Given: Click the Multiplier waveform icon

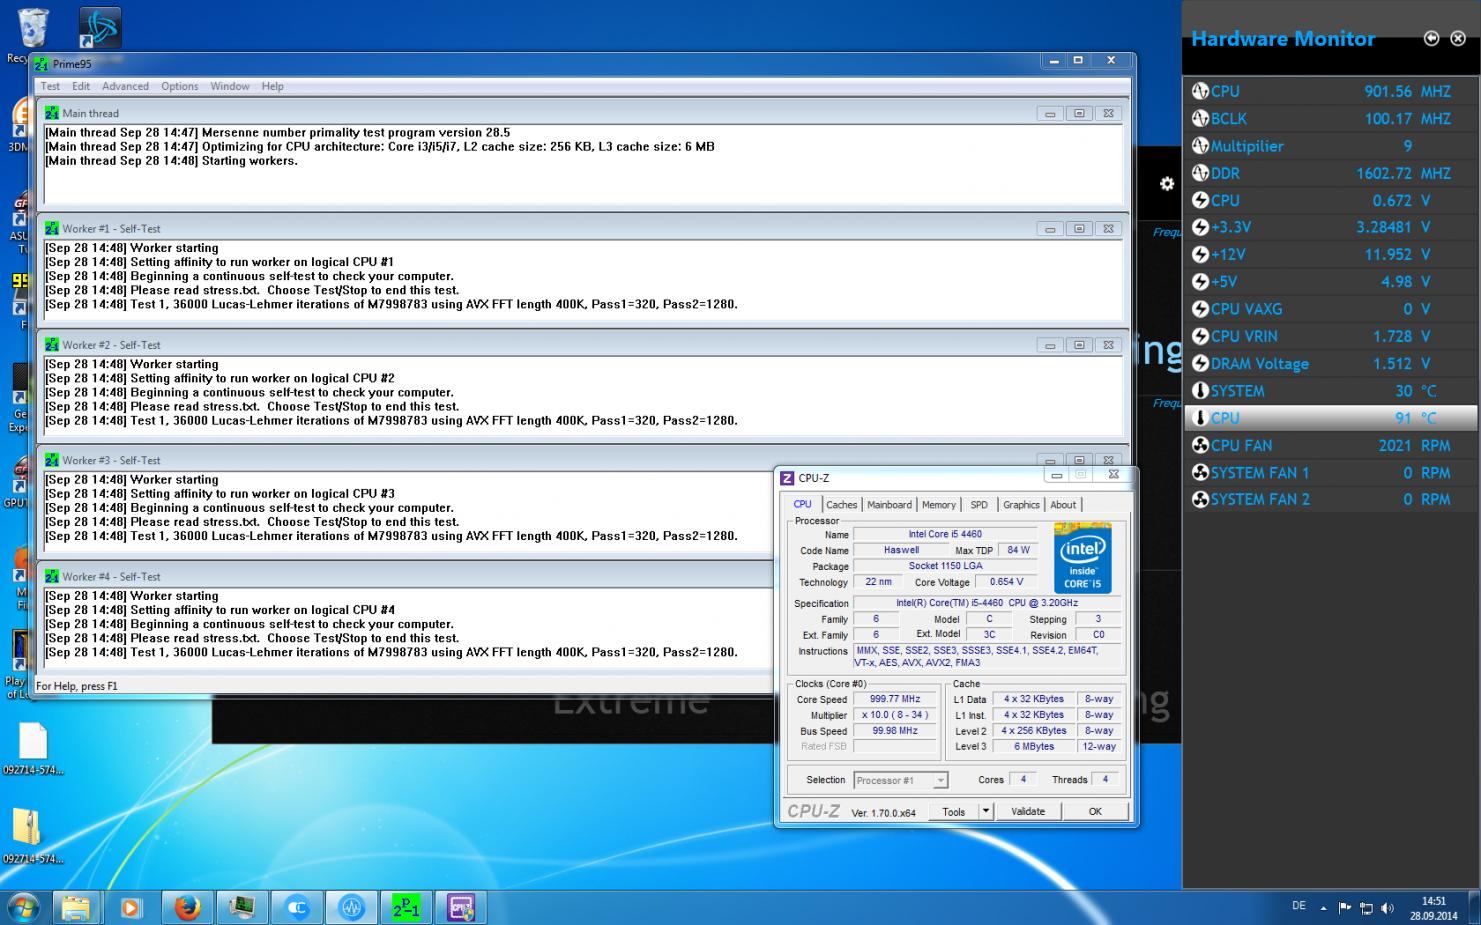Looking at the screenshot, I should [x=1200, y=146].
